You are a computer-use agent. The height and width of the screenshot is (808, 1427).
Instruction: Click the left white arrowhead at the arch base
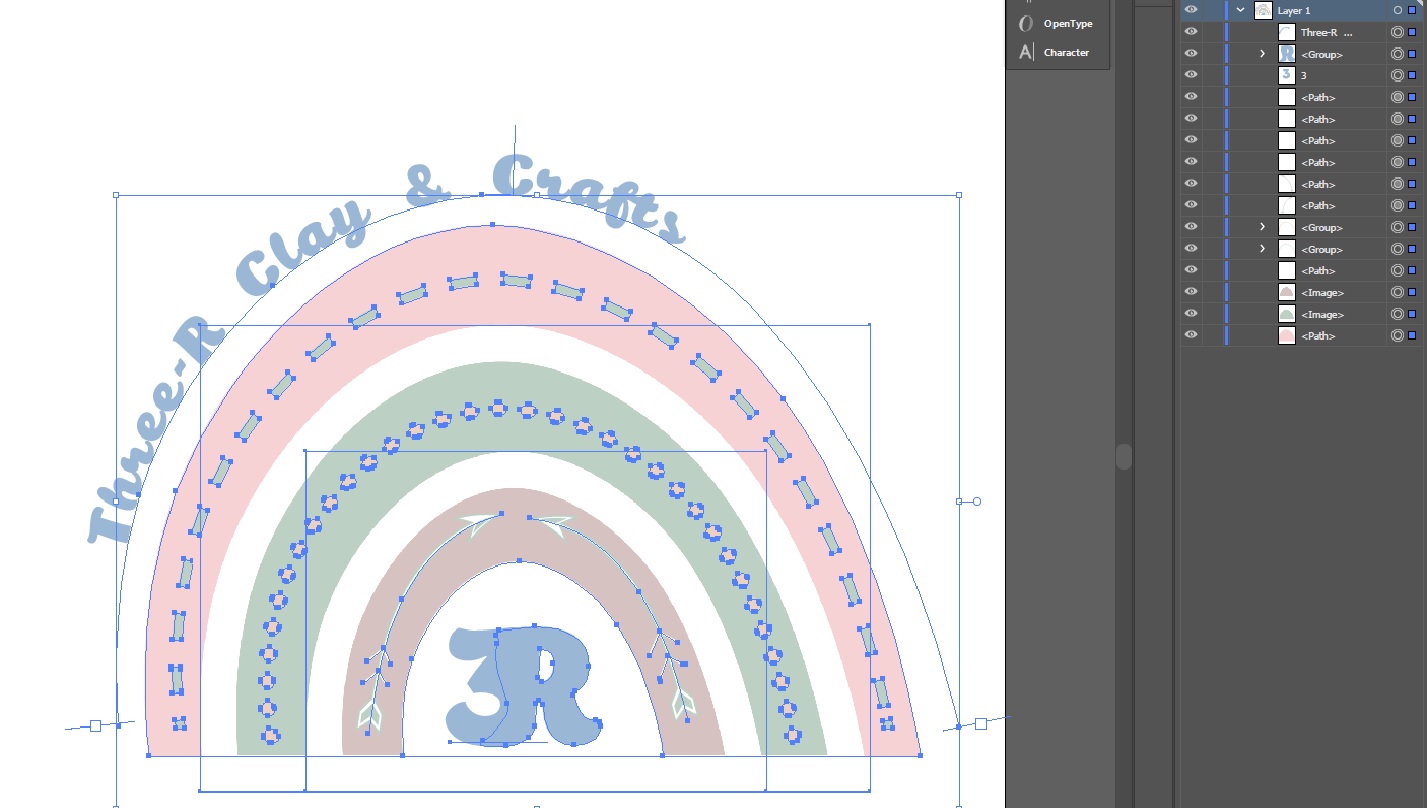click(371, 713)
